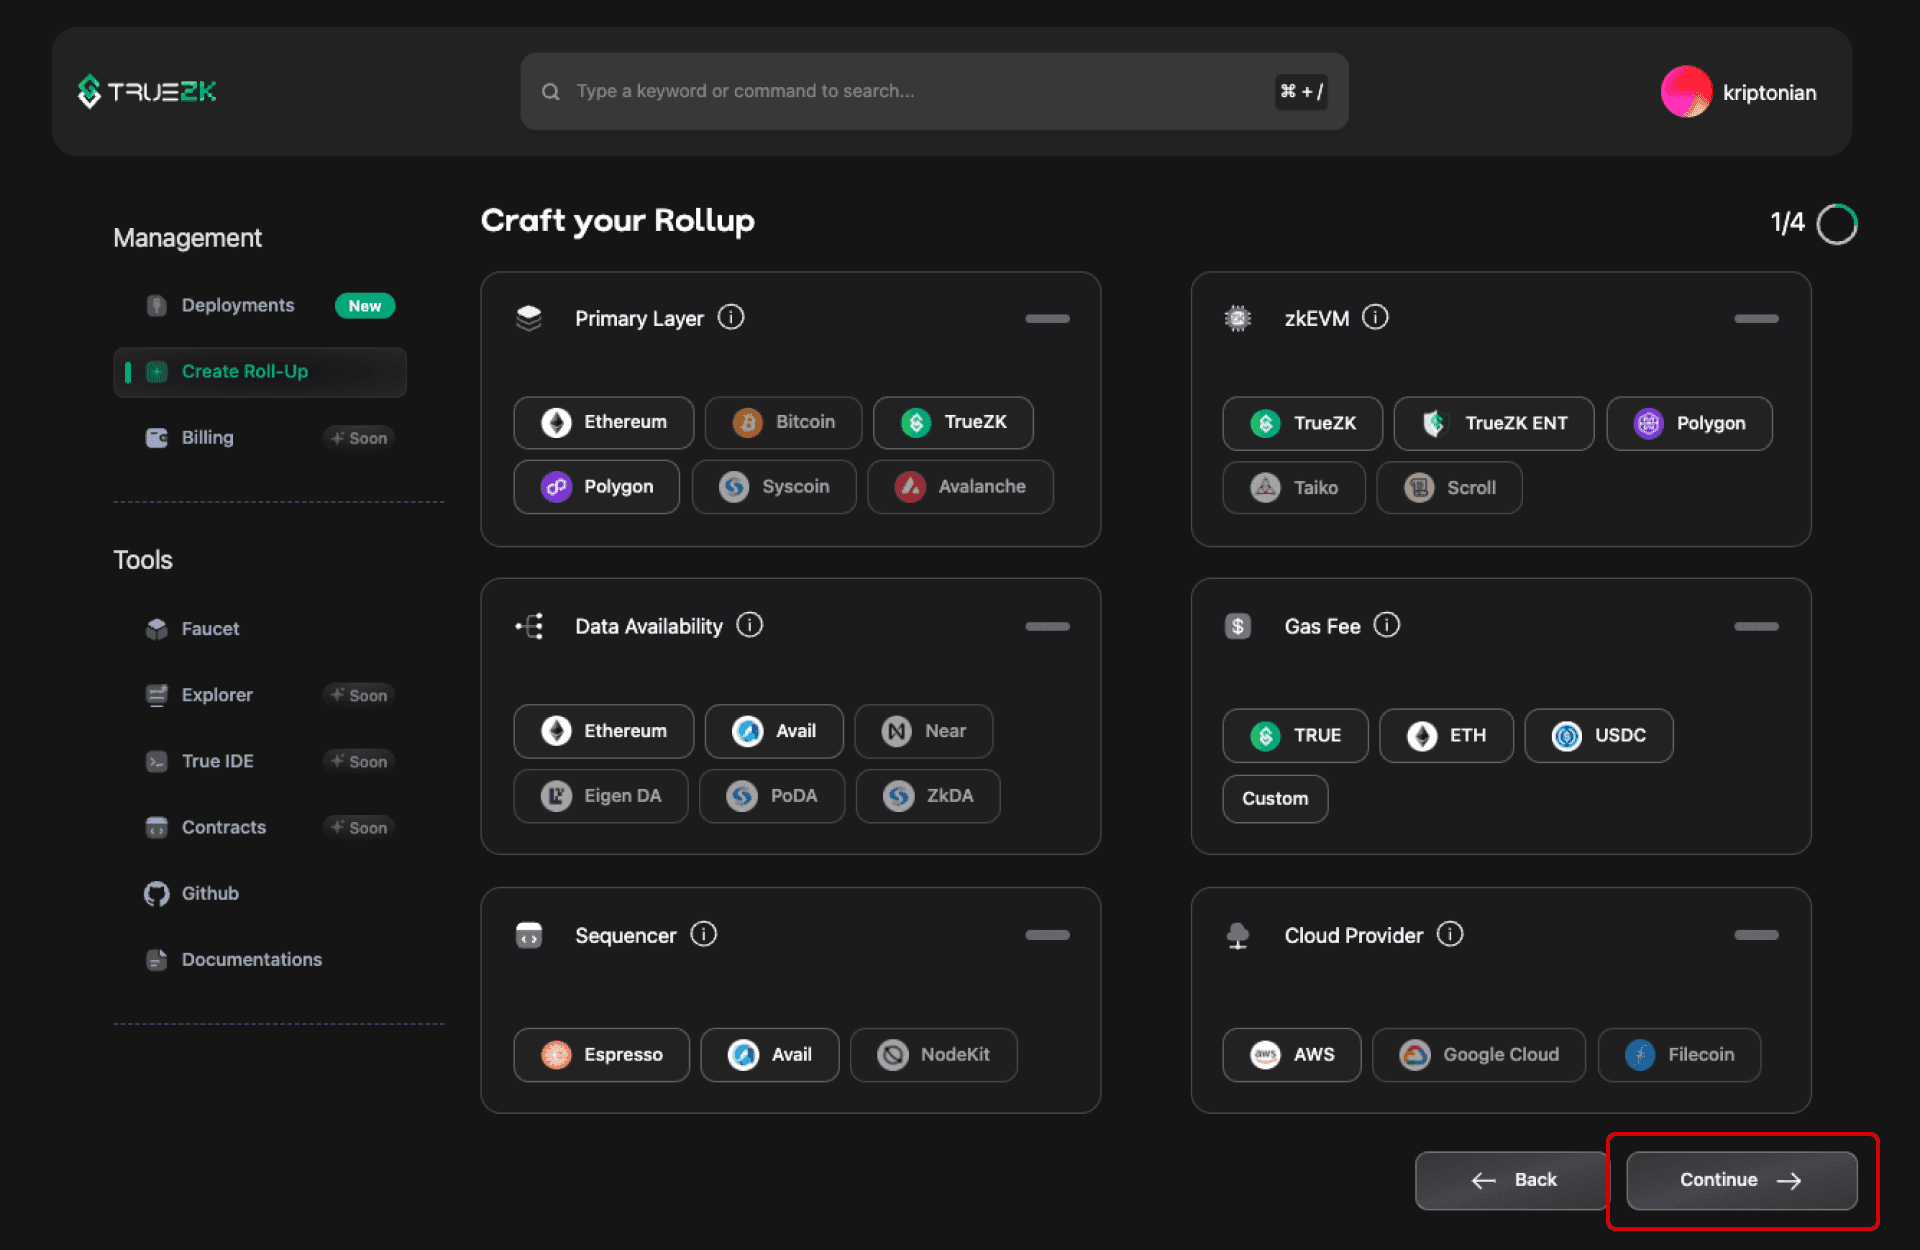
Task: Select Avail for Data Availability
Action: point(775,731)
